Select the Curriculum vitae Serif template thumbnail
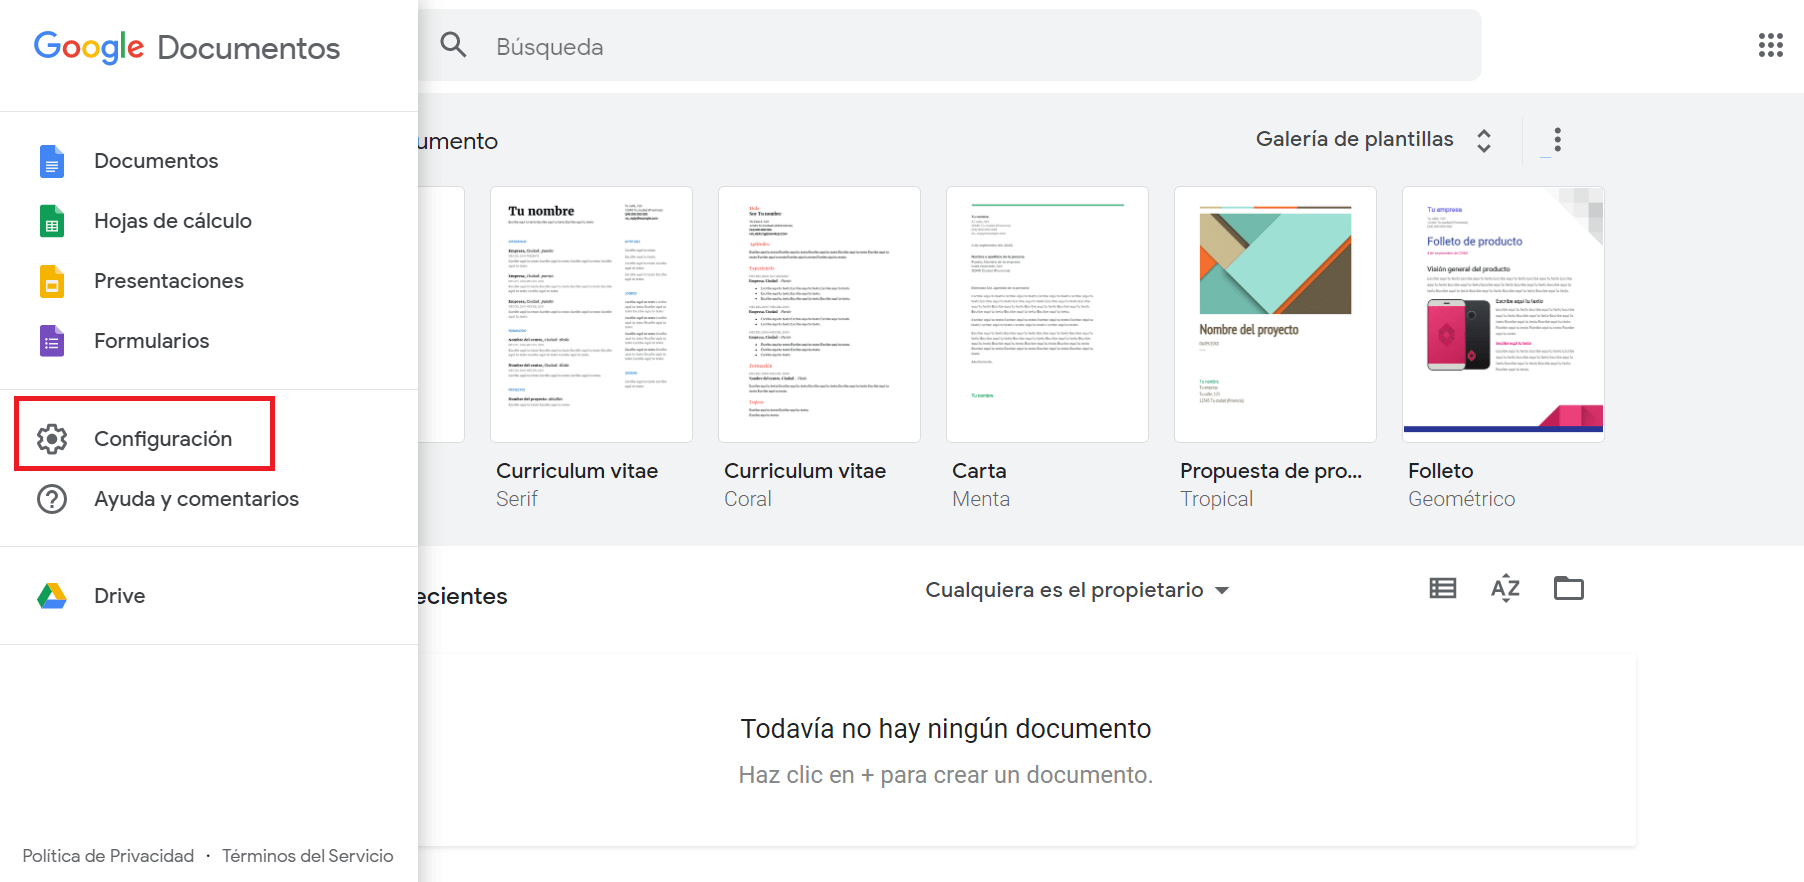The height and width of the screenshot is (882, 1804). (591, 314)
